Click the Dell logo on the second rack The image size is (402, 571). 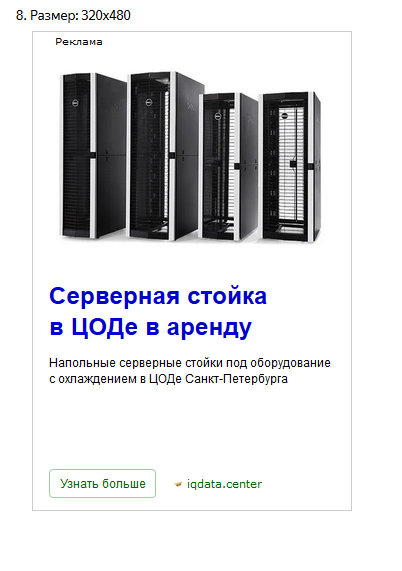click(149, 103)
